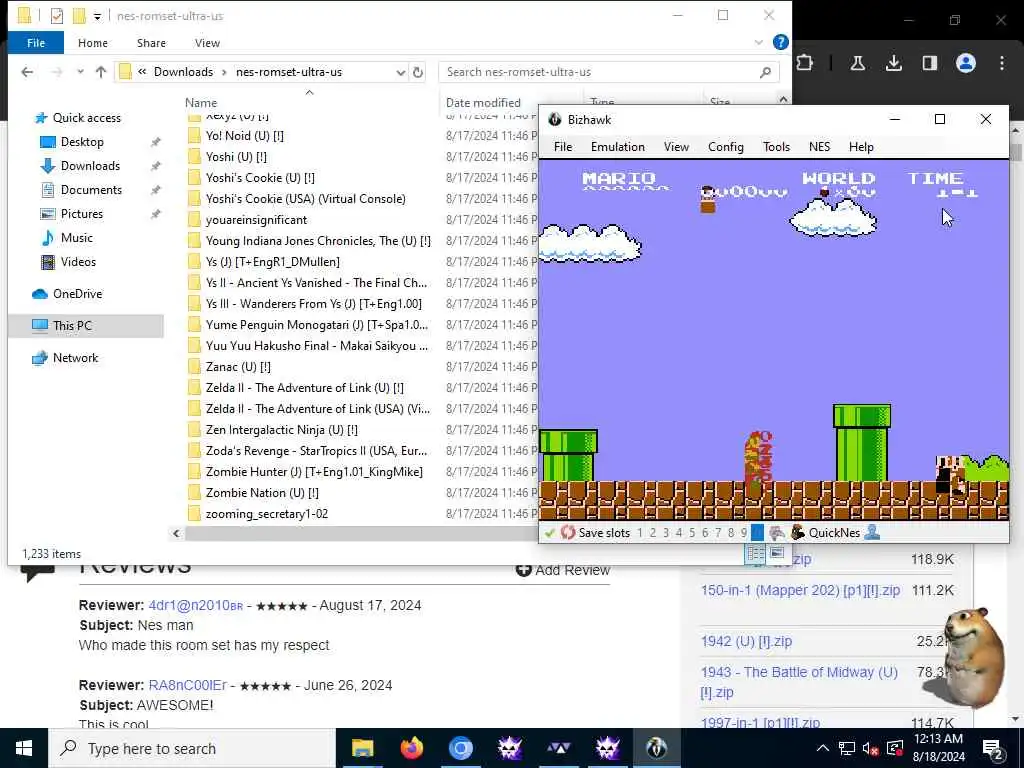Open Bizhawk Config menu
Viewport: 1024px width, 768px height.
pos(726,147)
